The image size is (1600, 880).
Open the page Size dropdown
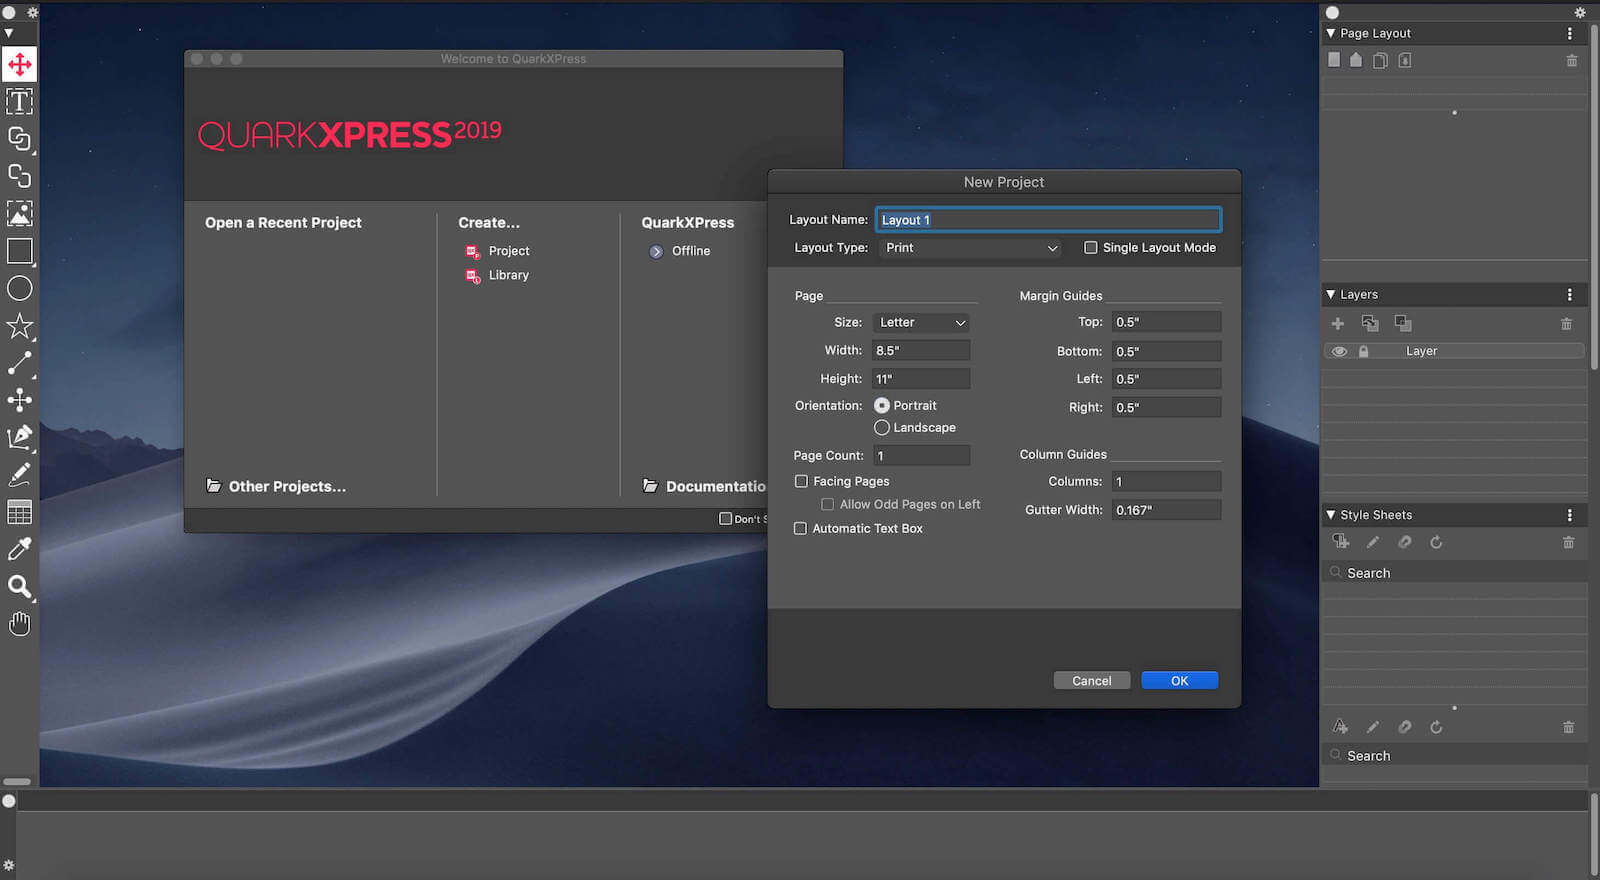pos(921,323)
